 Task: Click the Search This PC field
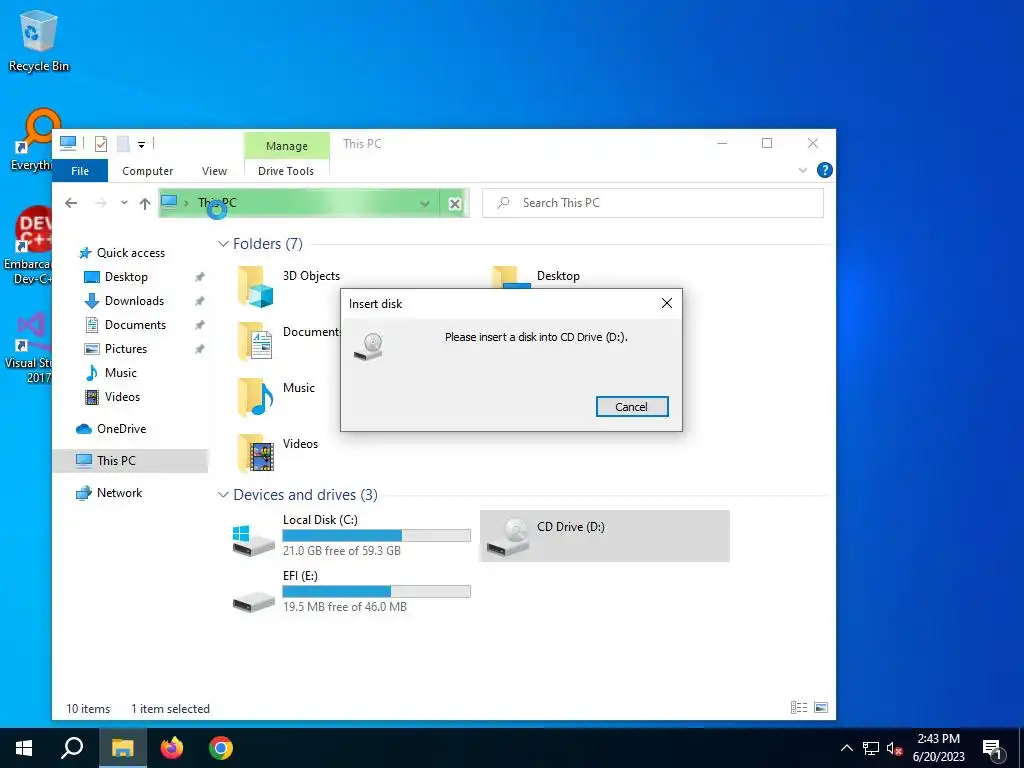point(653,203)
